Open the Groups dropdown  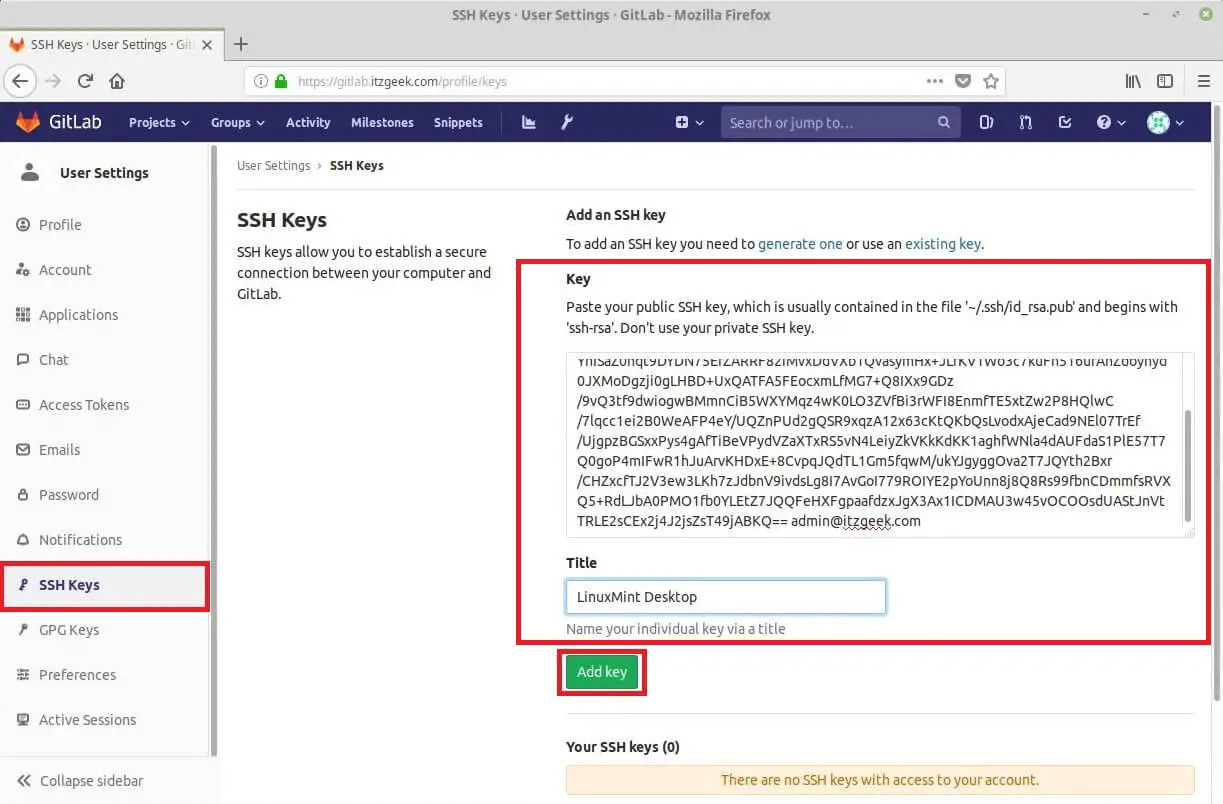pyautogui.click(x=237, y=122)
